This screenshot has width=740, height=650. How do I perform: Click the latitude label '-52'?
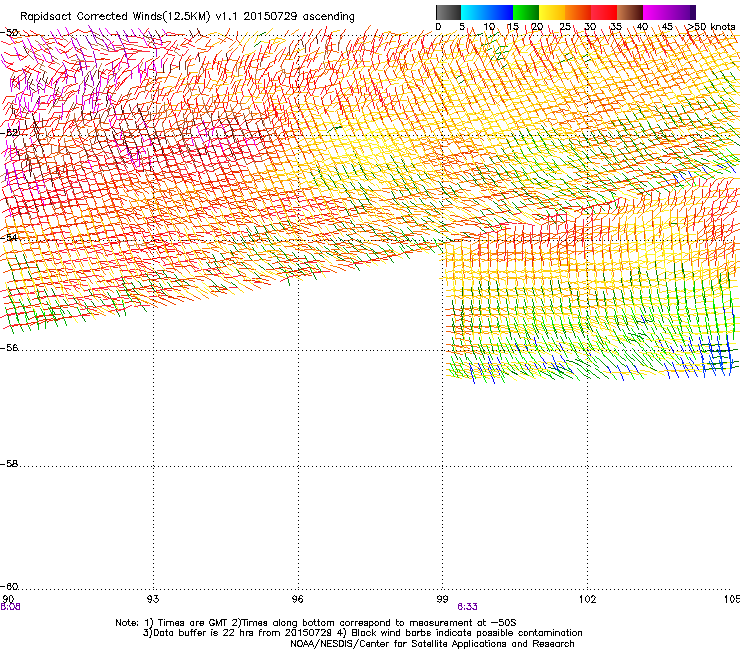click(x=10, y=132)
